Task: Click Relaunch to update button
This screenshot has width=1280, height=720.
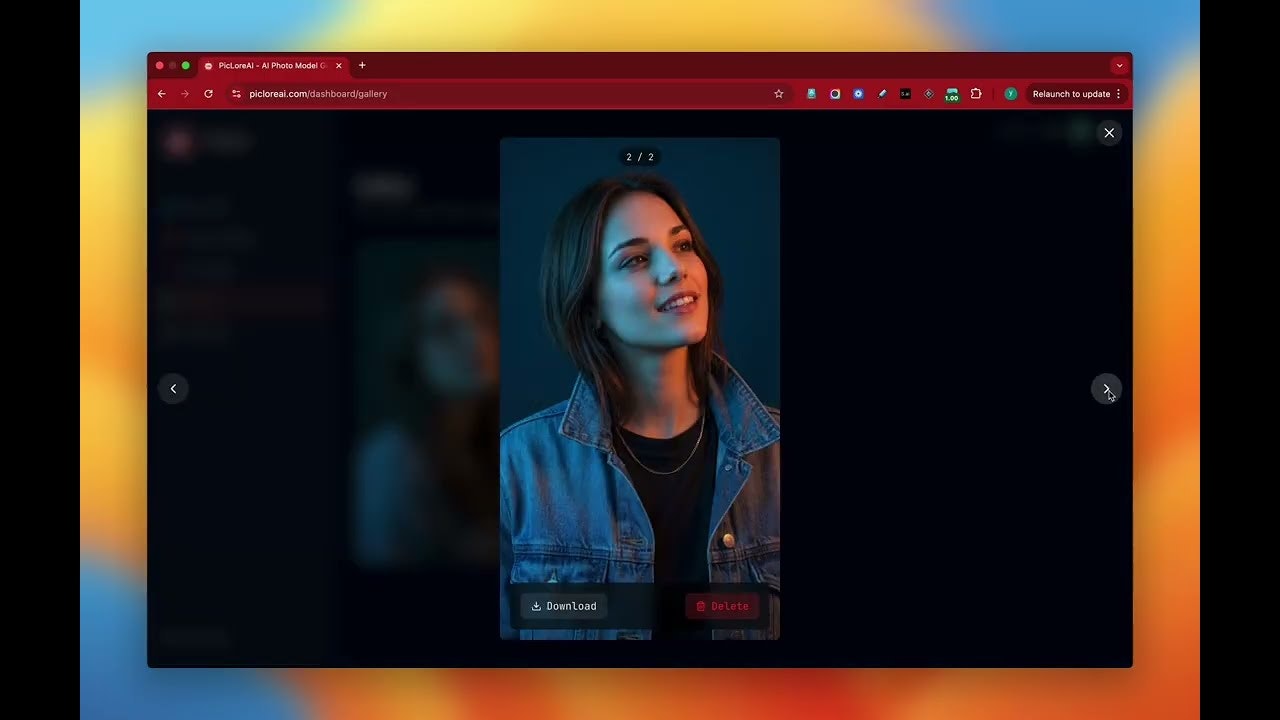Action: 1071,94
